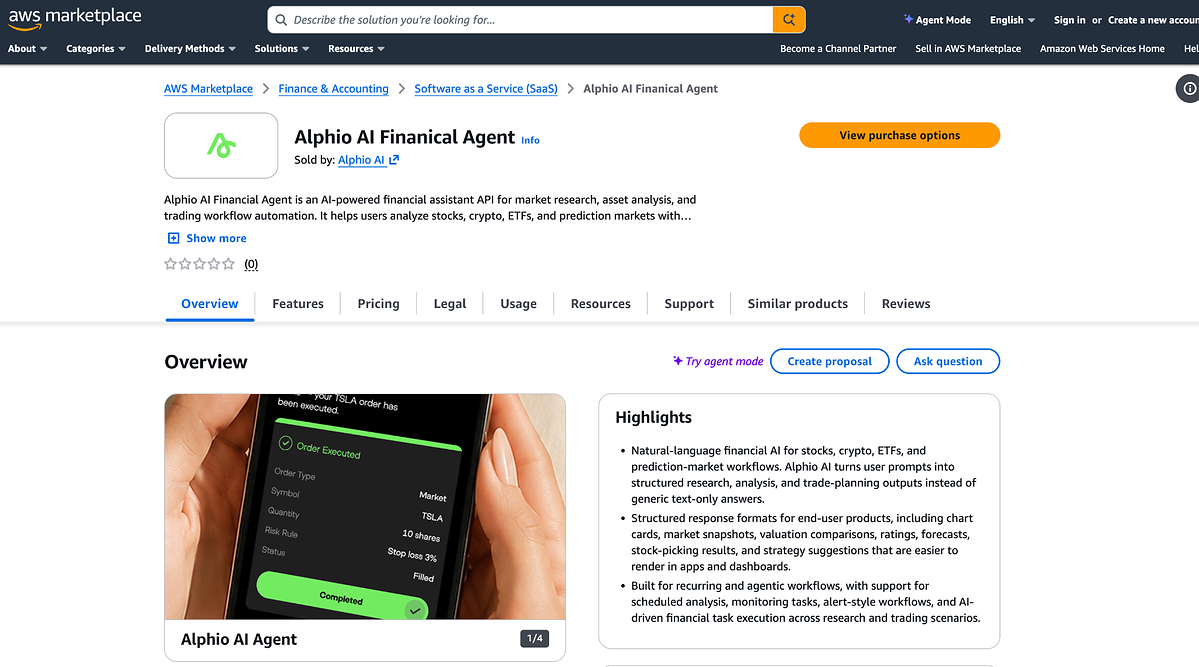Click the orange search magnifier button
Viewport: 1199px width, 667px height.
click(x=788, y=20)
